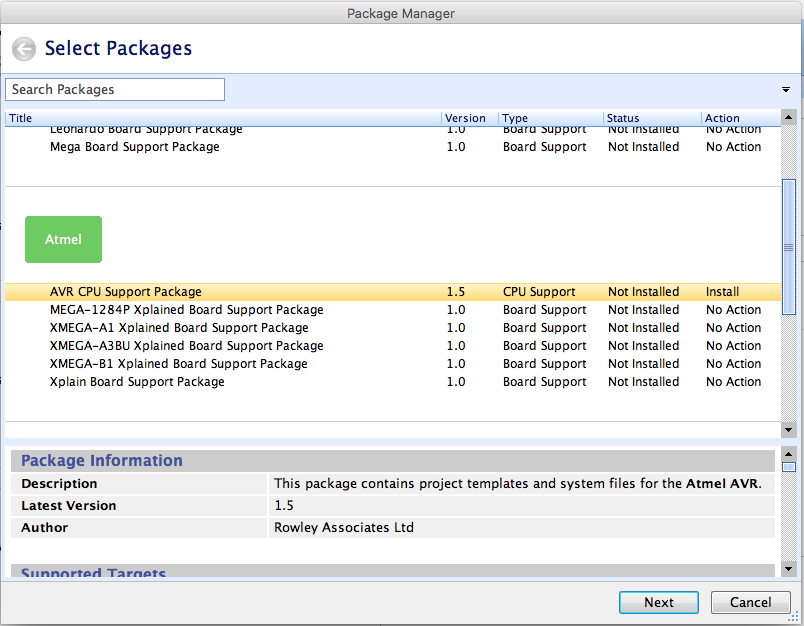Click the green Atmel vendor badge
Viewport: 804px width, 626px height.
tap(63, 240)
